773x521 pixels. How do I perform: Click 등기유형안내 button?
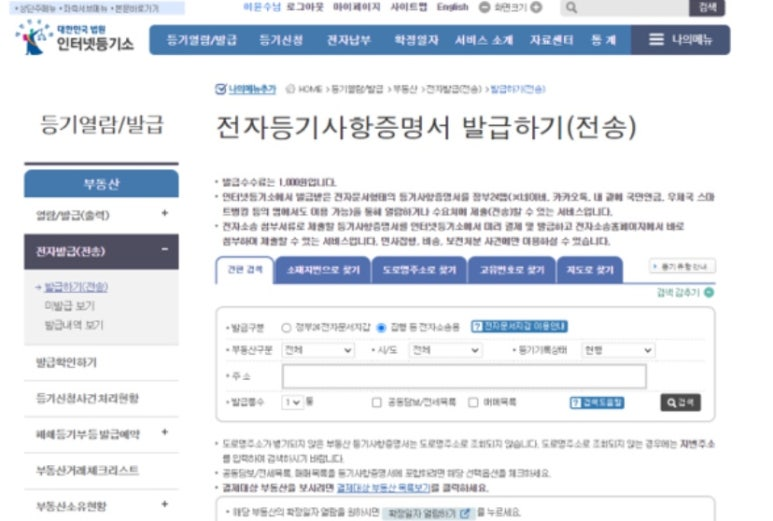click(x=683, y=267)
